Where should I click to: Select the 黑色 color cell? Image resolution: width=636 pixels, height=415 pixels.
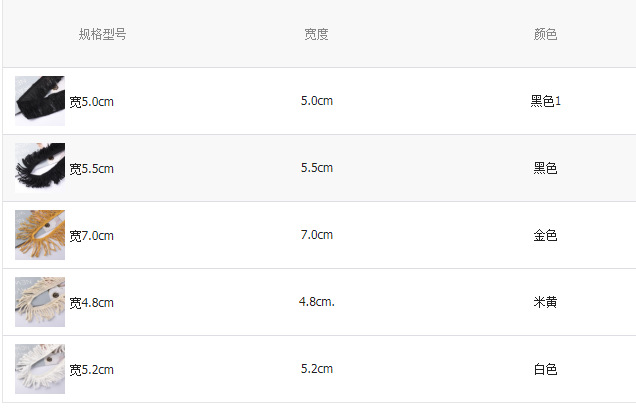[545, 168]
